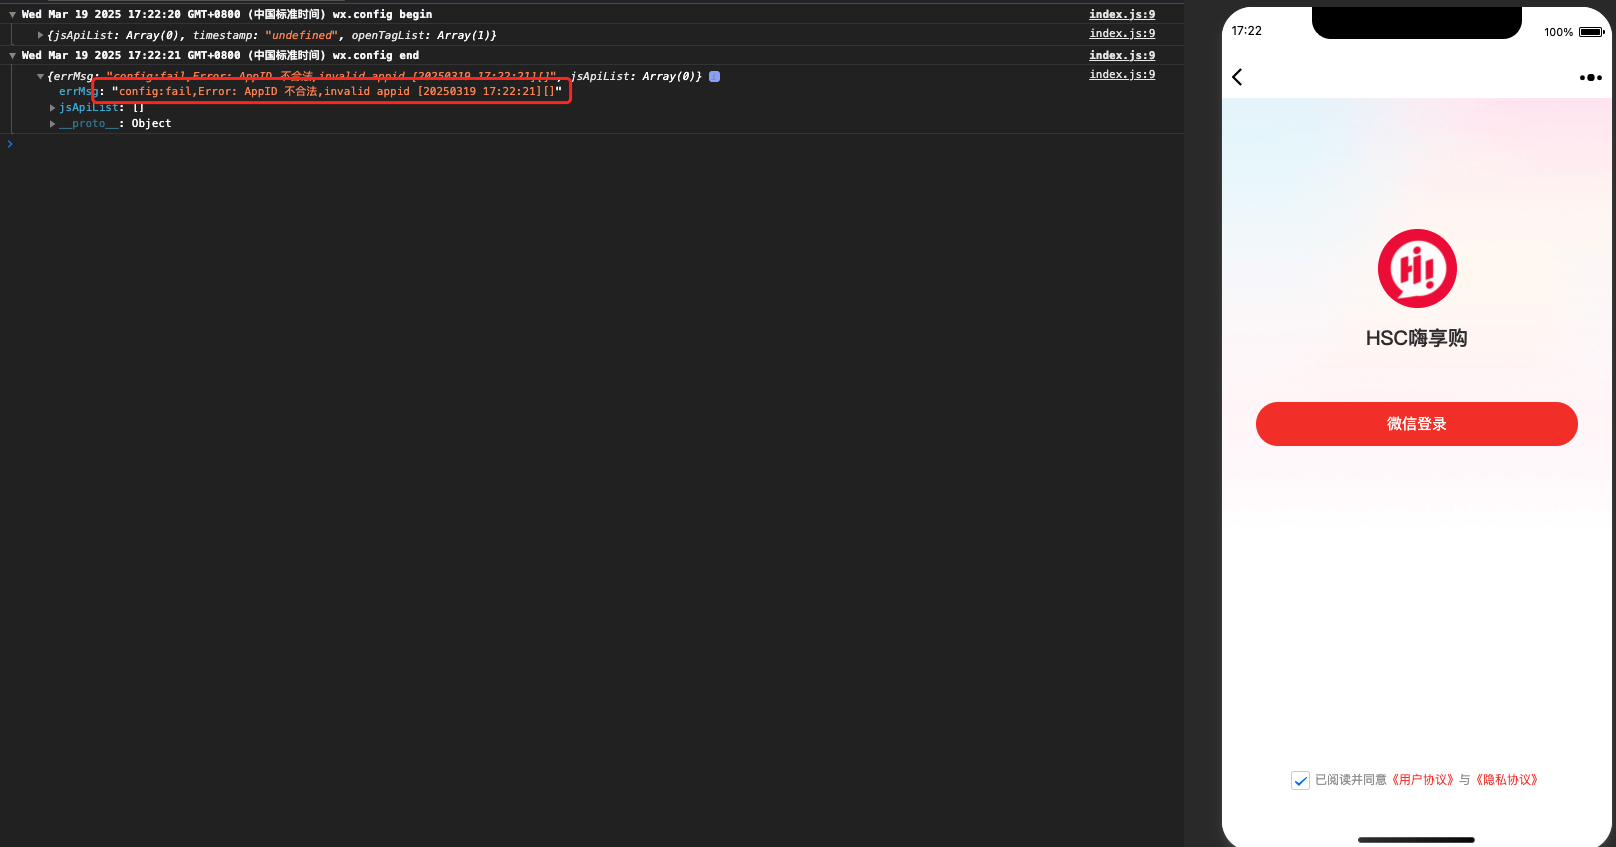Screen dimensions: 1616x847
Task: Expand the jsApiList property array
Action: click(x=52, y=108)
